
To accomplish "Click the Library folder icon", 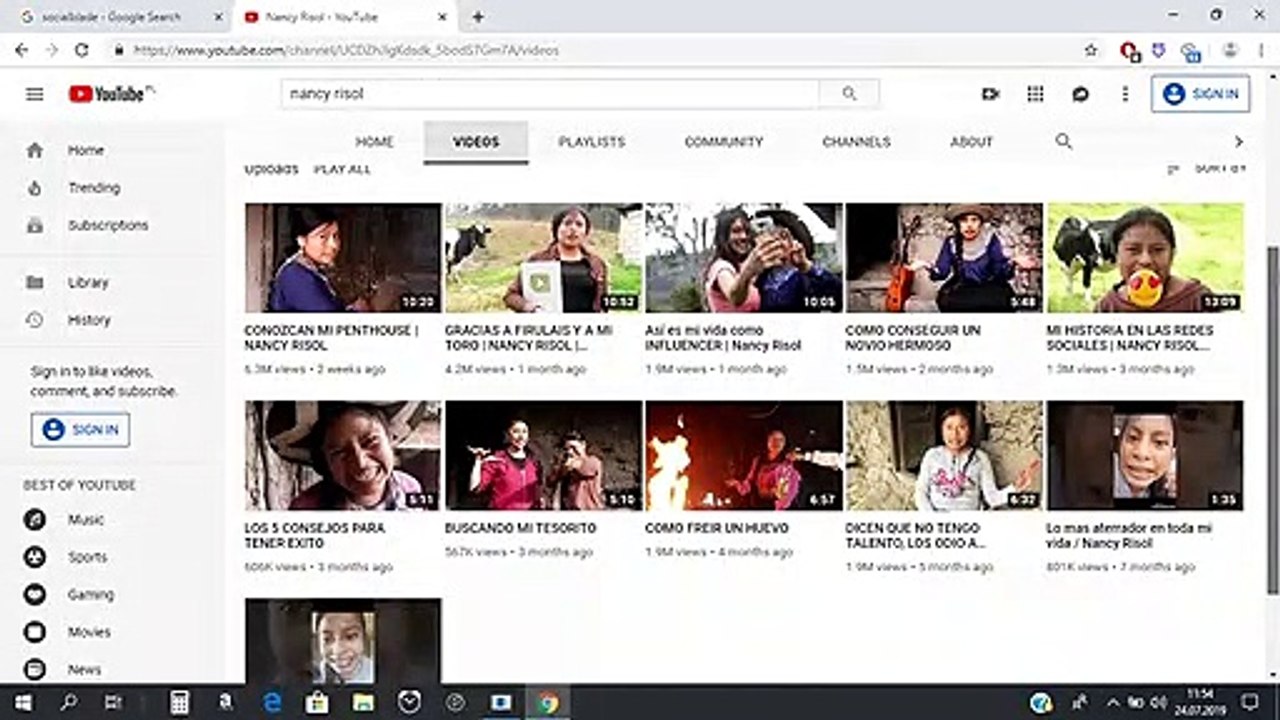I will tap(35, 283).
